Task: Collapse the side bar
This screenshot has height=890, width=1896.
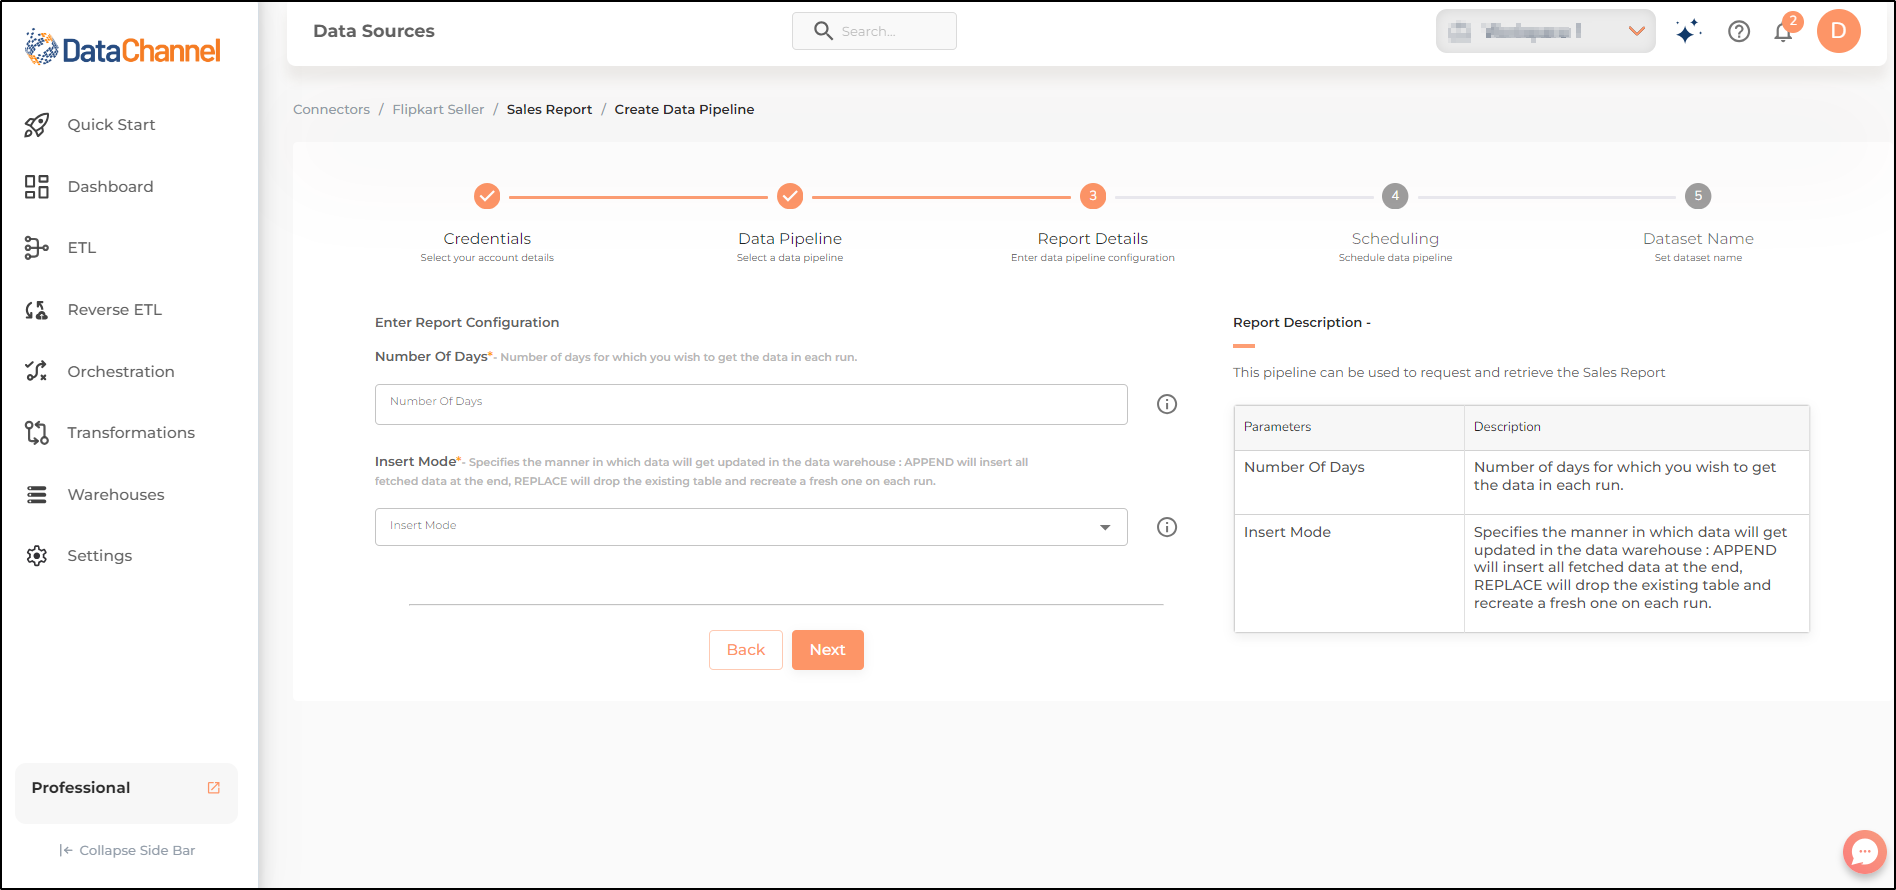Action: (127, 850)
